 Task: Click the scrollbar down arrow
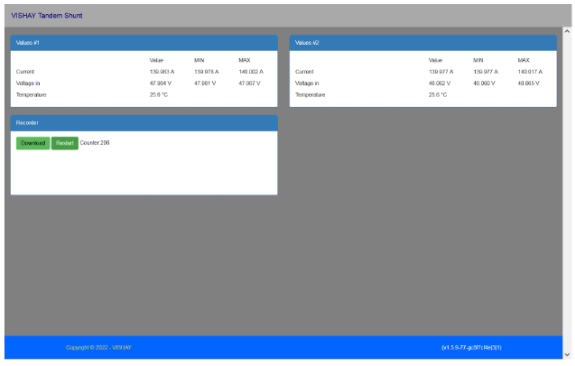click(x=567, y=354)
